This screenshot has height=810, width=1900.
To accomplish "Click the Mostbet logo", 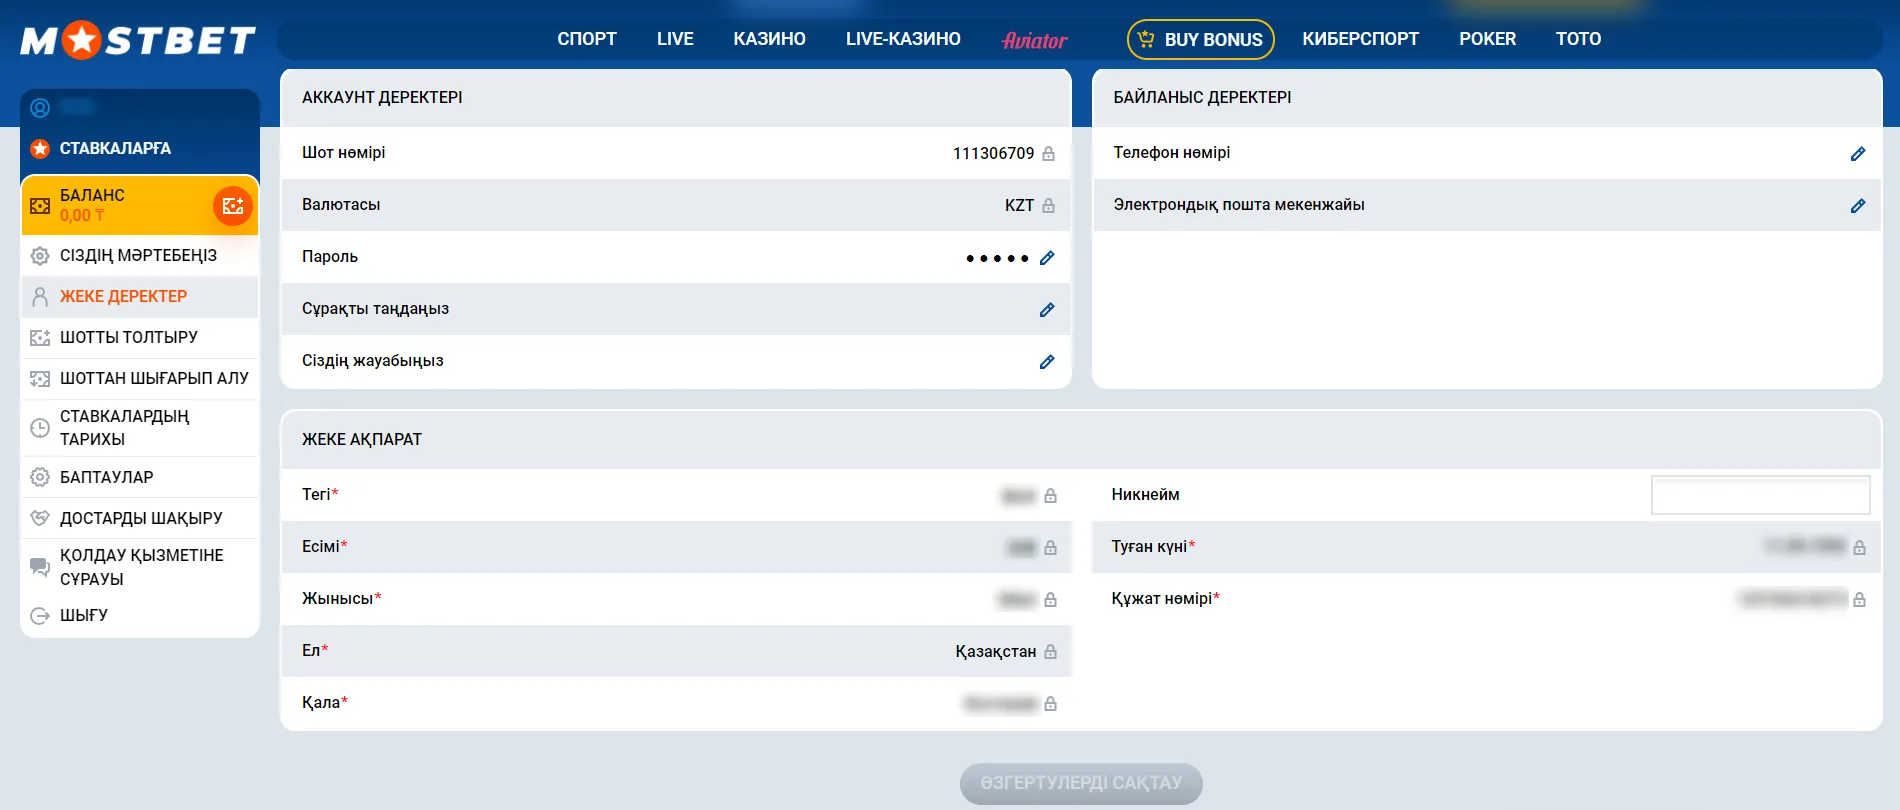I will pyautogui.click(x=138, y=40).
